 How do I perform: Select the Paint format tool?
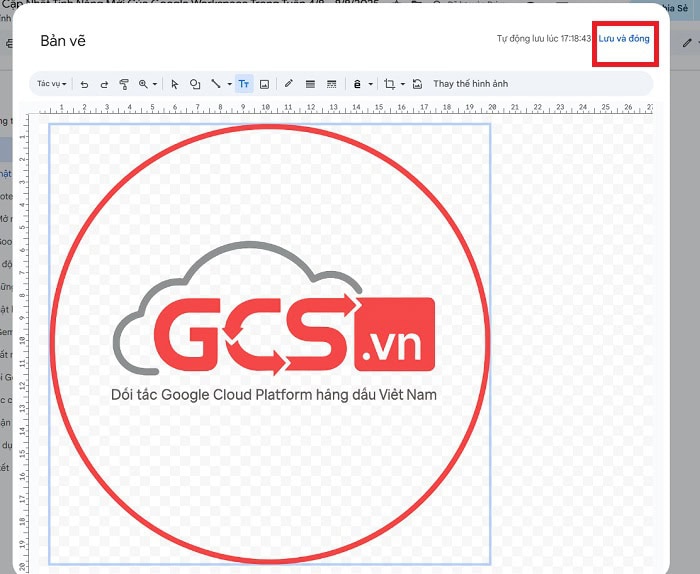click(x=124, y=84)
